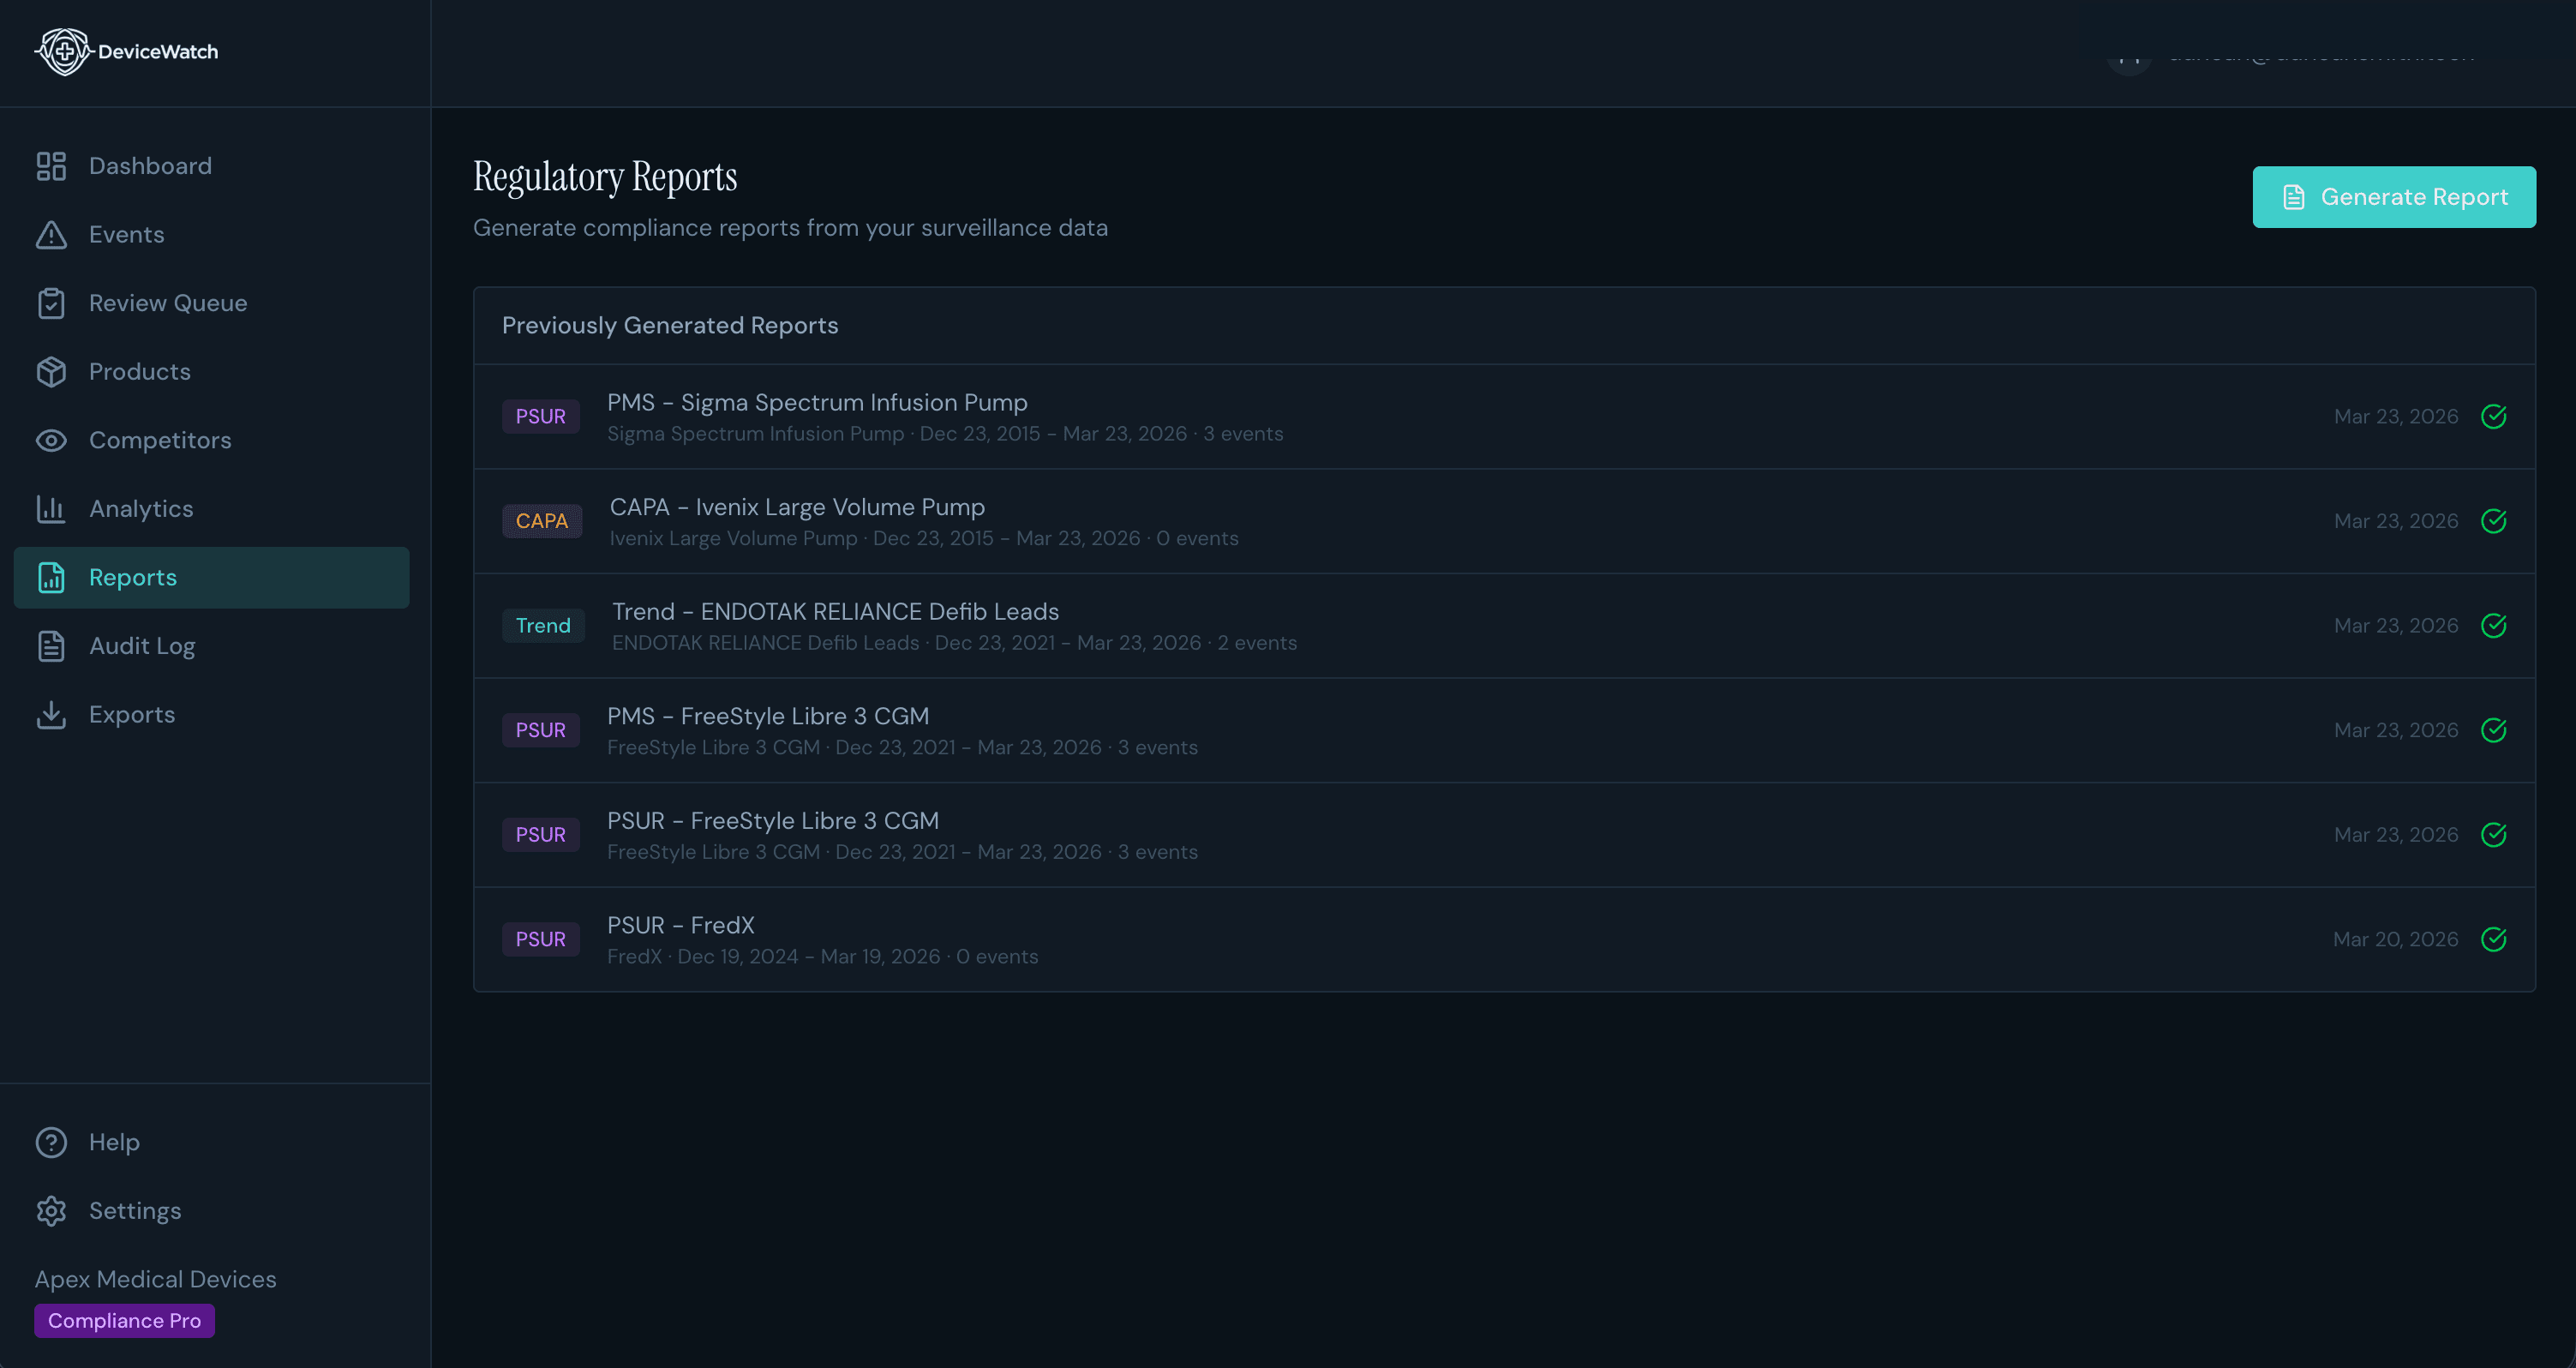Click the CAPA tag badge
This screenshot has height=1368, width=2576.
point(541,521)
